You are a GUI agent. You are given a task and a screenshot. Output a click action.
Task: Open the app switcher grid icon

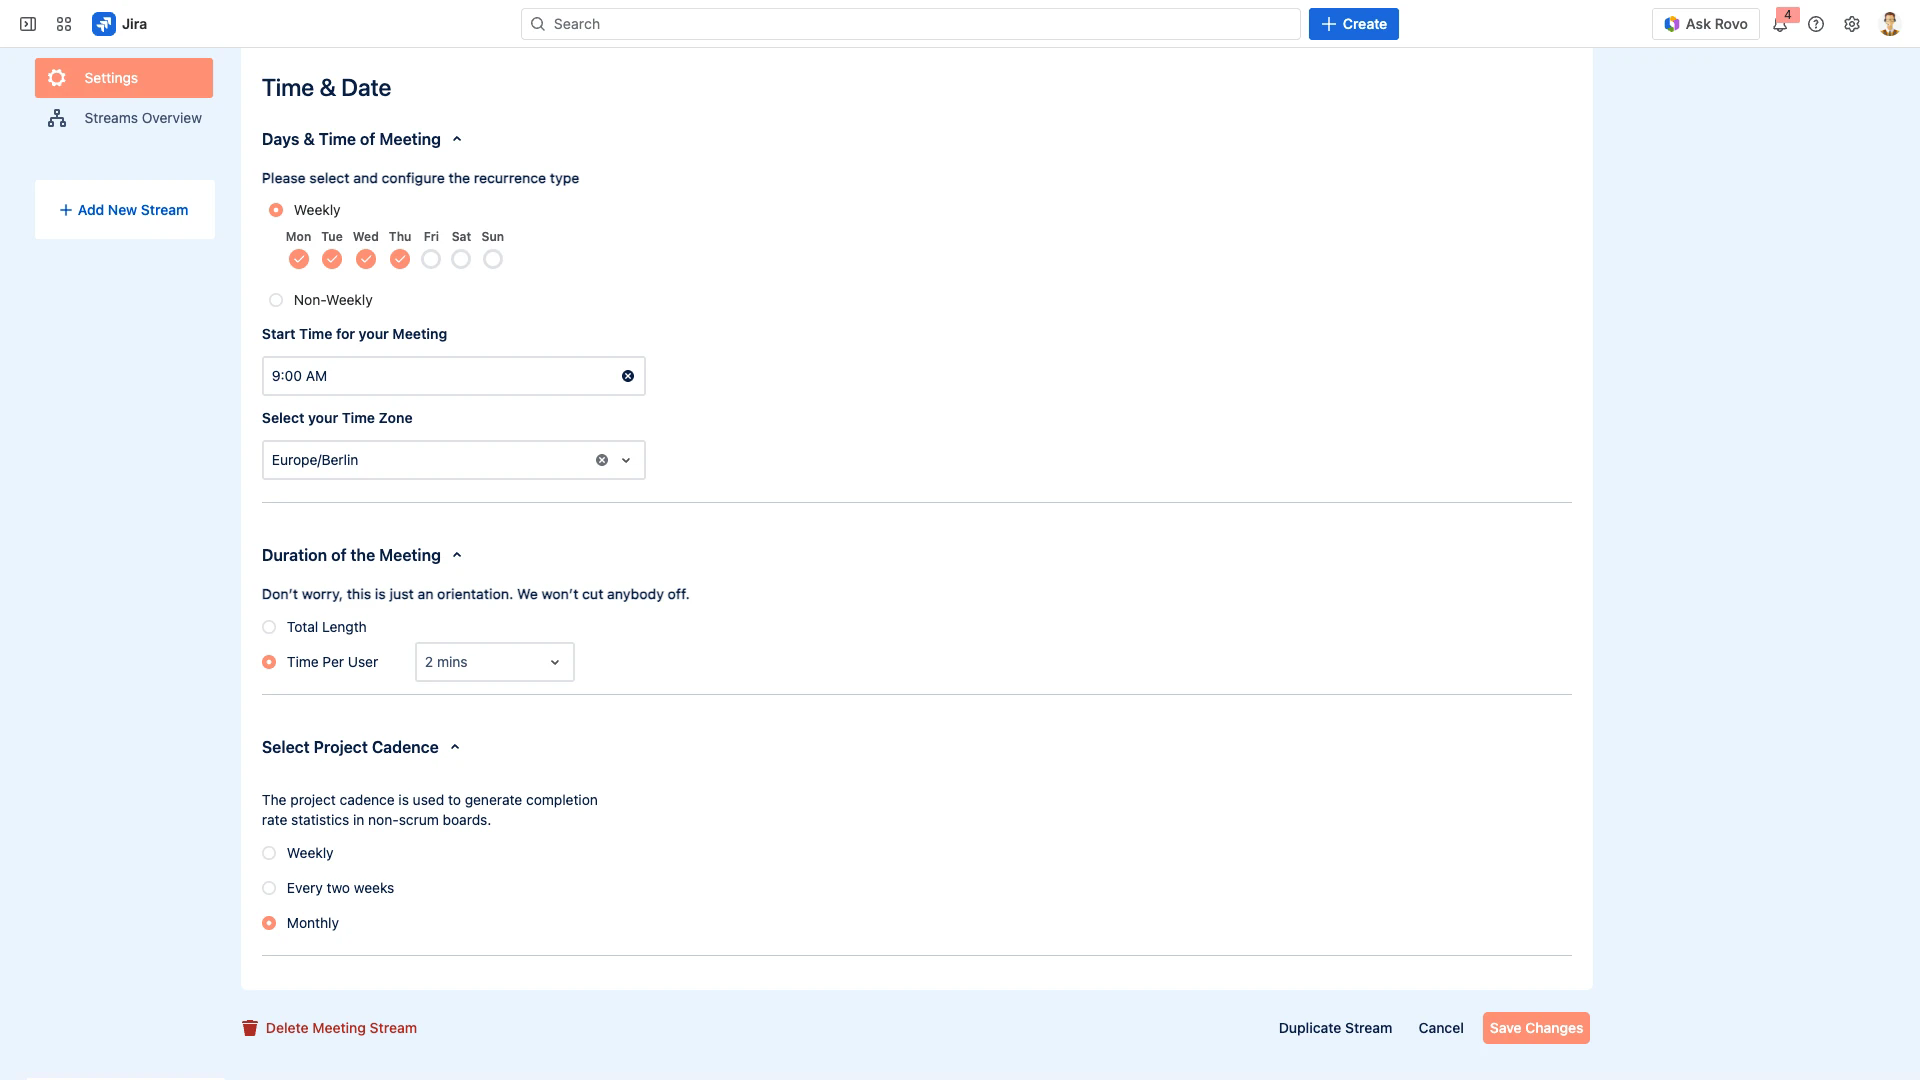(x=64, y=23)
